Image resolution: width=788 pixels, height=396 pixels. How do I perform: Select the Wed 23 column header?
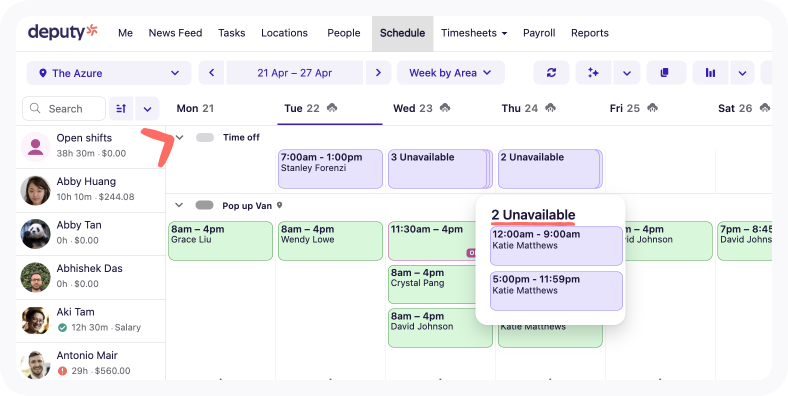click(413, 108)
